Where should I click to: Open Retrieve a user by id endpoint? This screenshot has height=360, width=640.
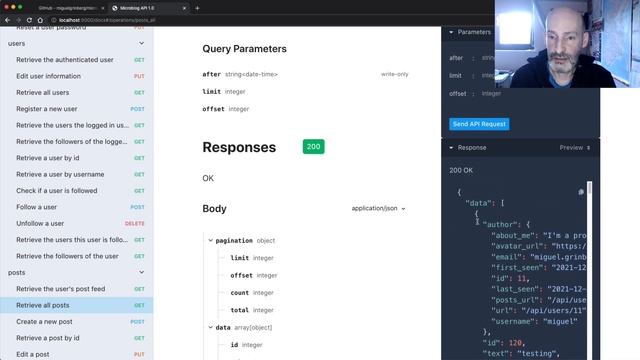tap(77, 158)
